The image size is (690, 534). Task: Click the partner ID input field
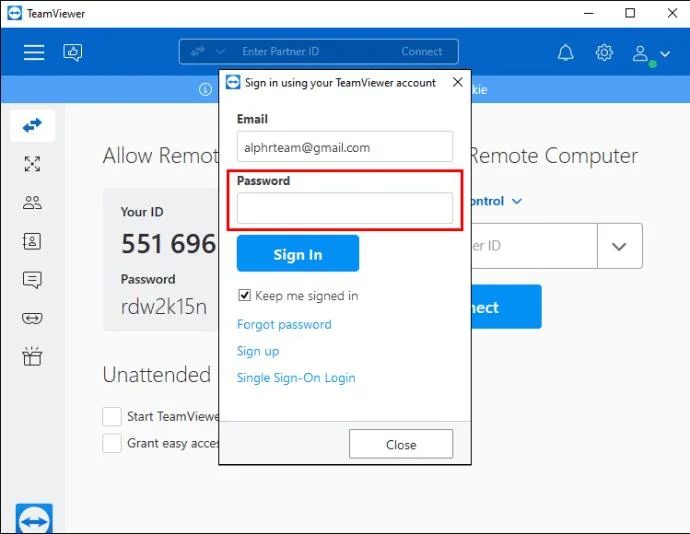pyautogui.click(x=534, y=246)
